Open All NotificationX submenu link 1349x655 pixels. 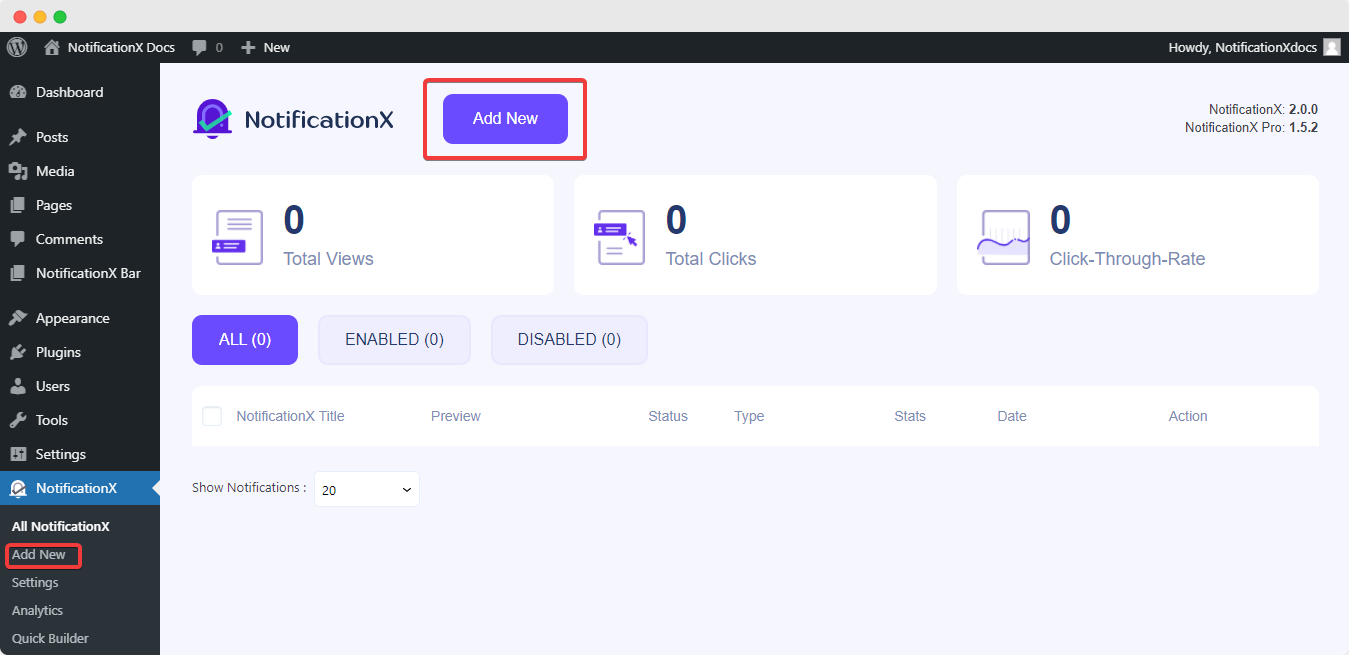click(x=61, y=526)
